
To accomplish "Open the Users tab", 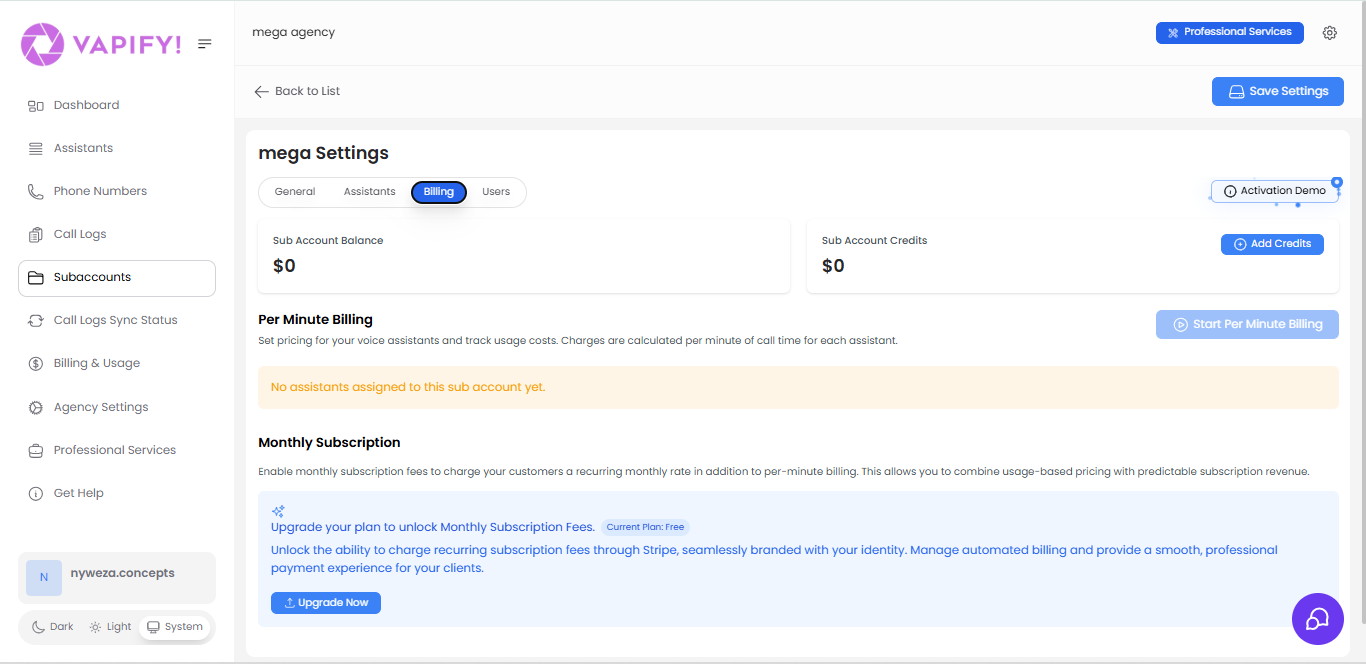I will [x=497, y=191].
